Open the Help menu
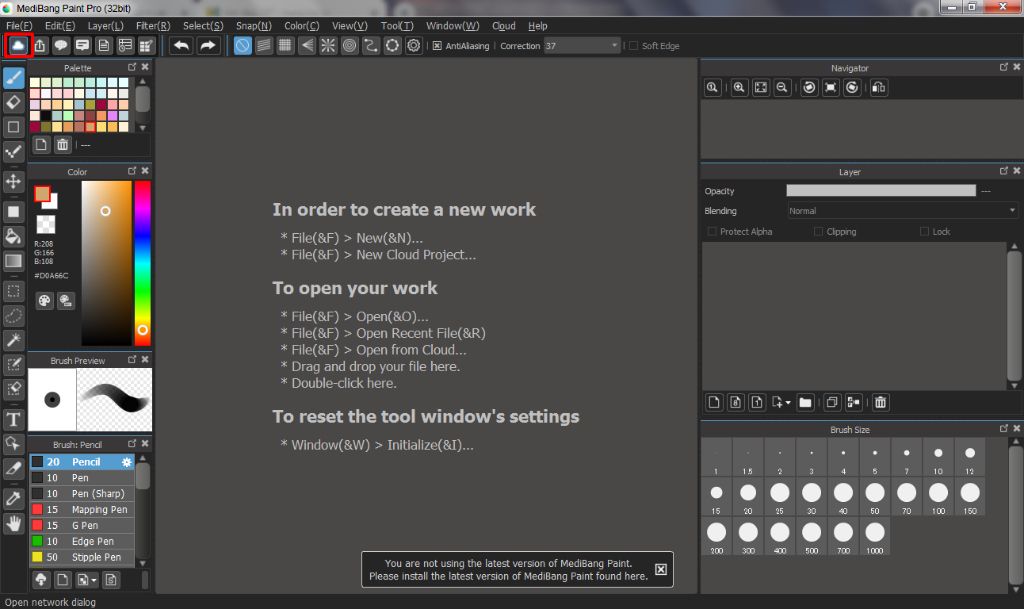This screenshot has height=609, width=1024. click(x=537, y=25)
